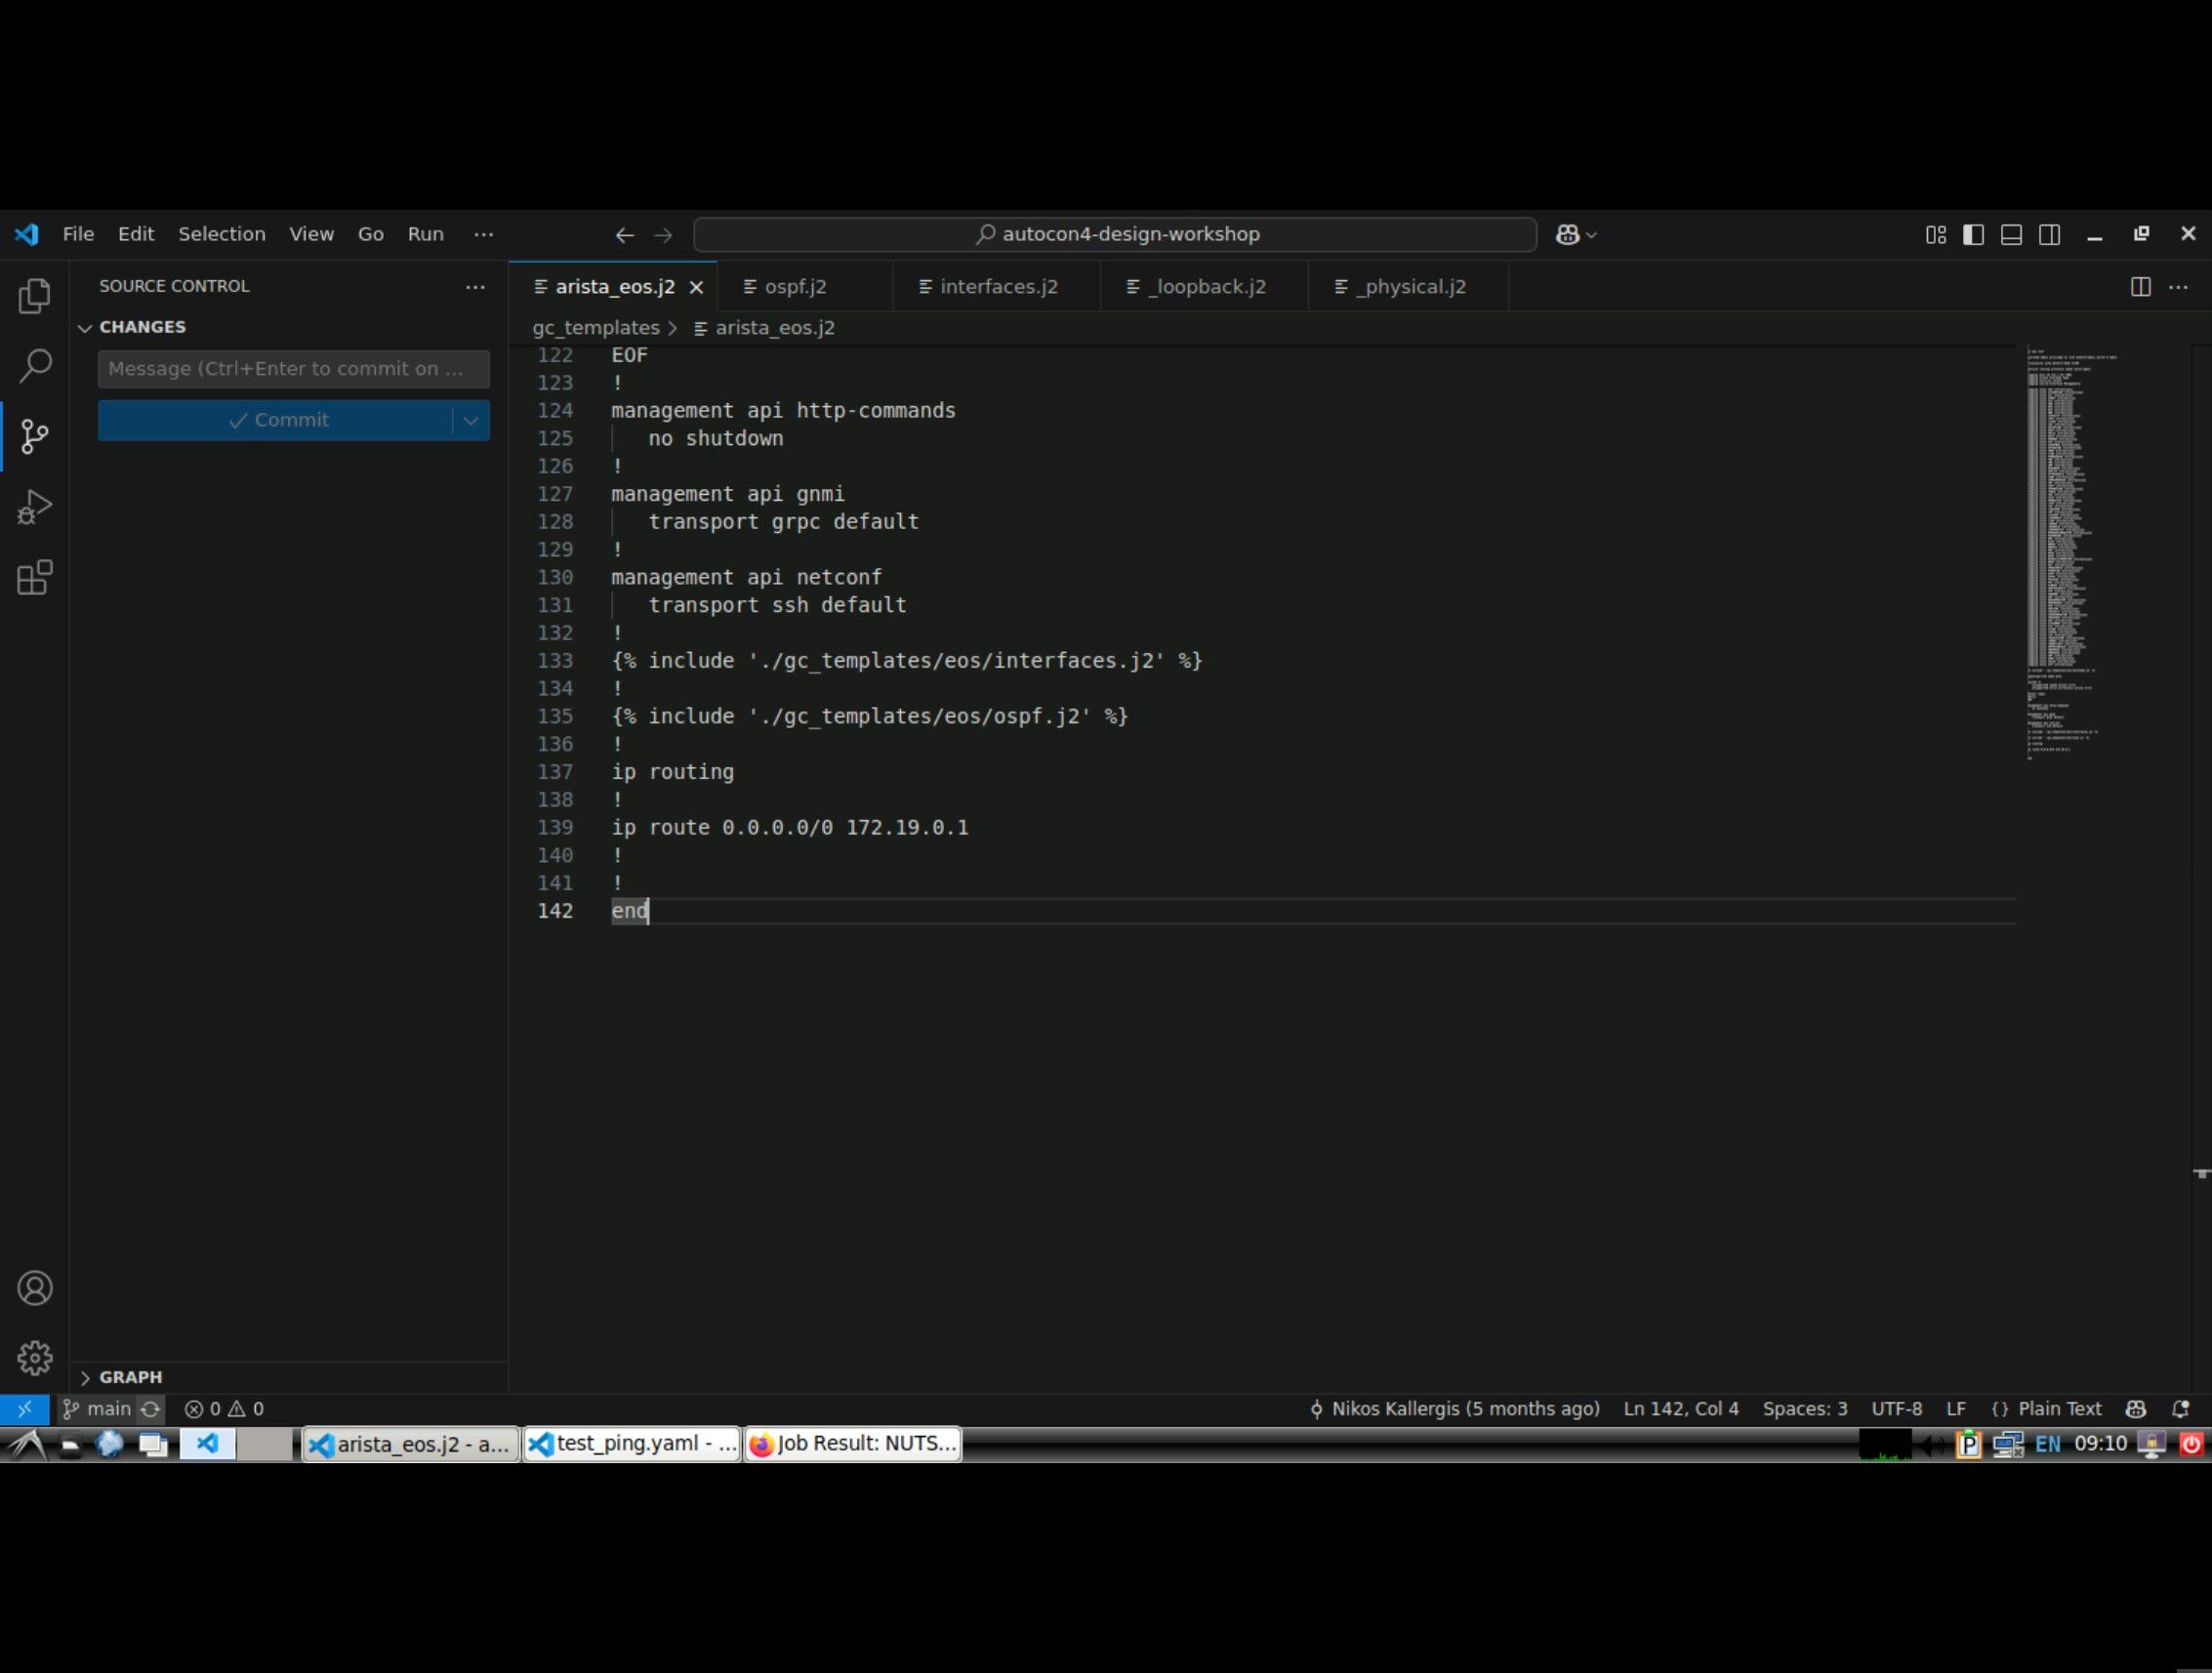
Task: Open the Selection menu
Action: (221, 234)
